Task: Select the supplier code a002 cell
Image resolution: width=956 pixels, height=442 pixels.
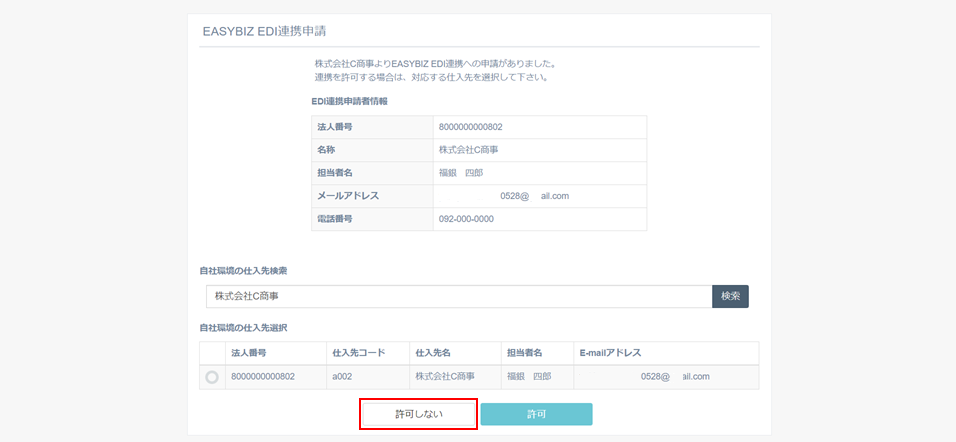Action: tap(342, 377)
